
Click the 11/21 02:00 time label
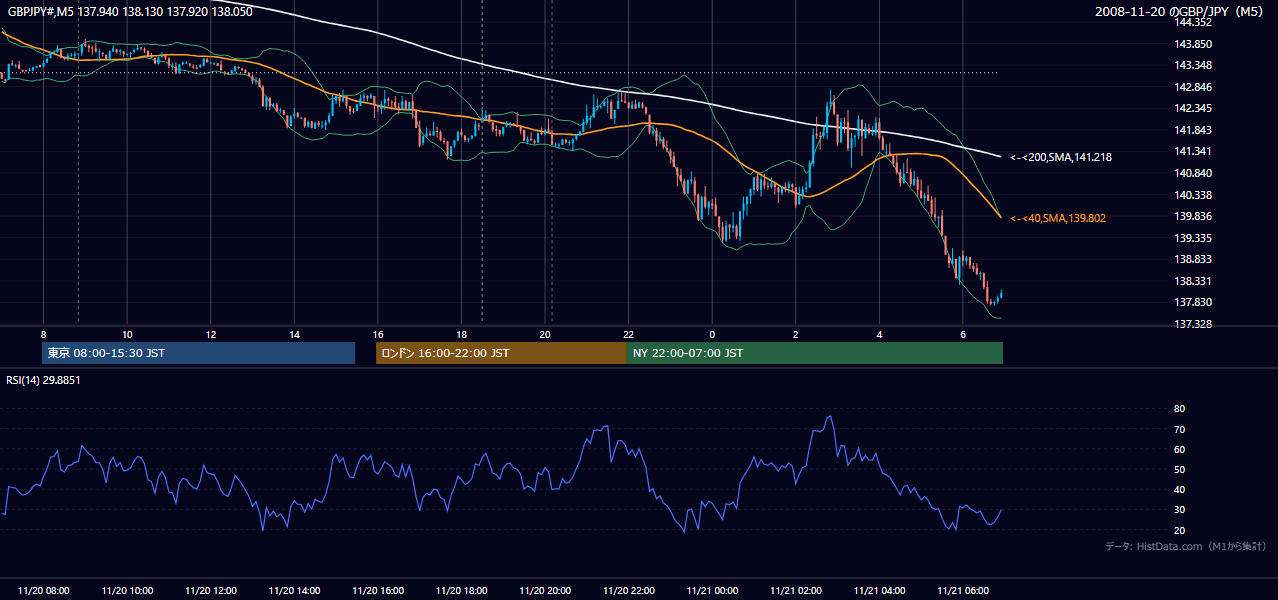796,591
